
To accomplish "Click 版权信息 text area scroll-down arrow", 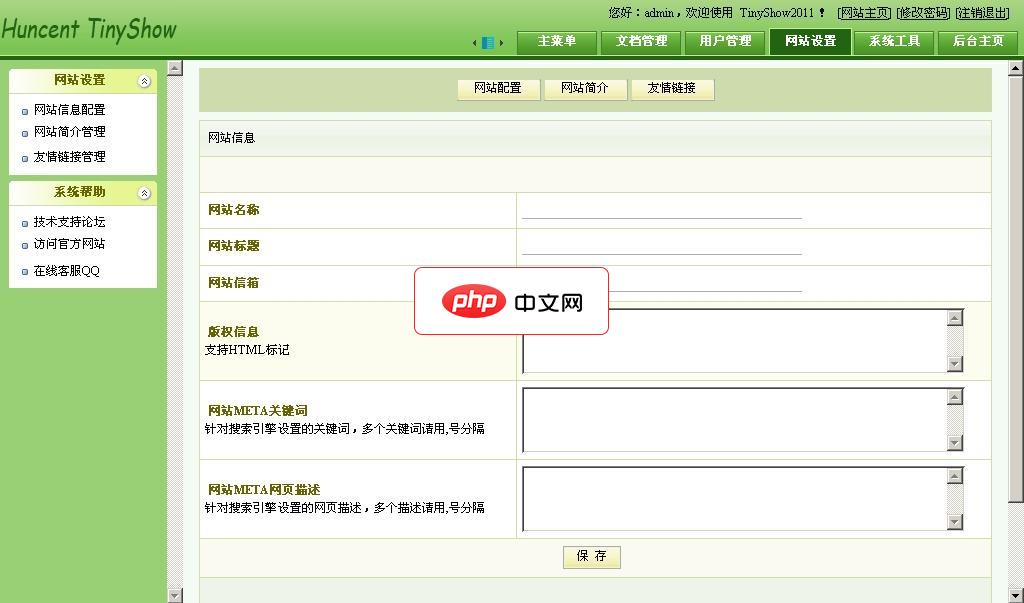I will (x=955, y=364).
